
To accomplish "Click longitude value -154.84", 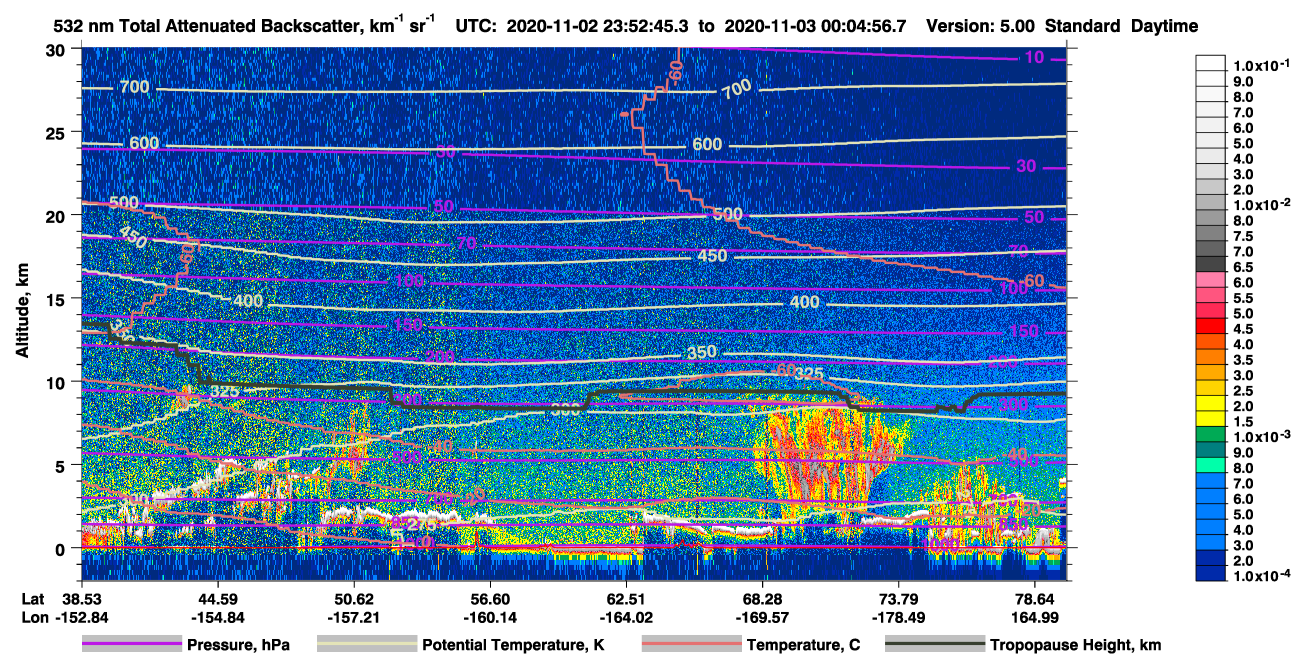I will click(x=217, y=617).
